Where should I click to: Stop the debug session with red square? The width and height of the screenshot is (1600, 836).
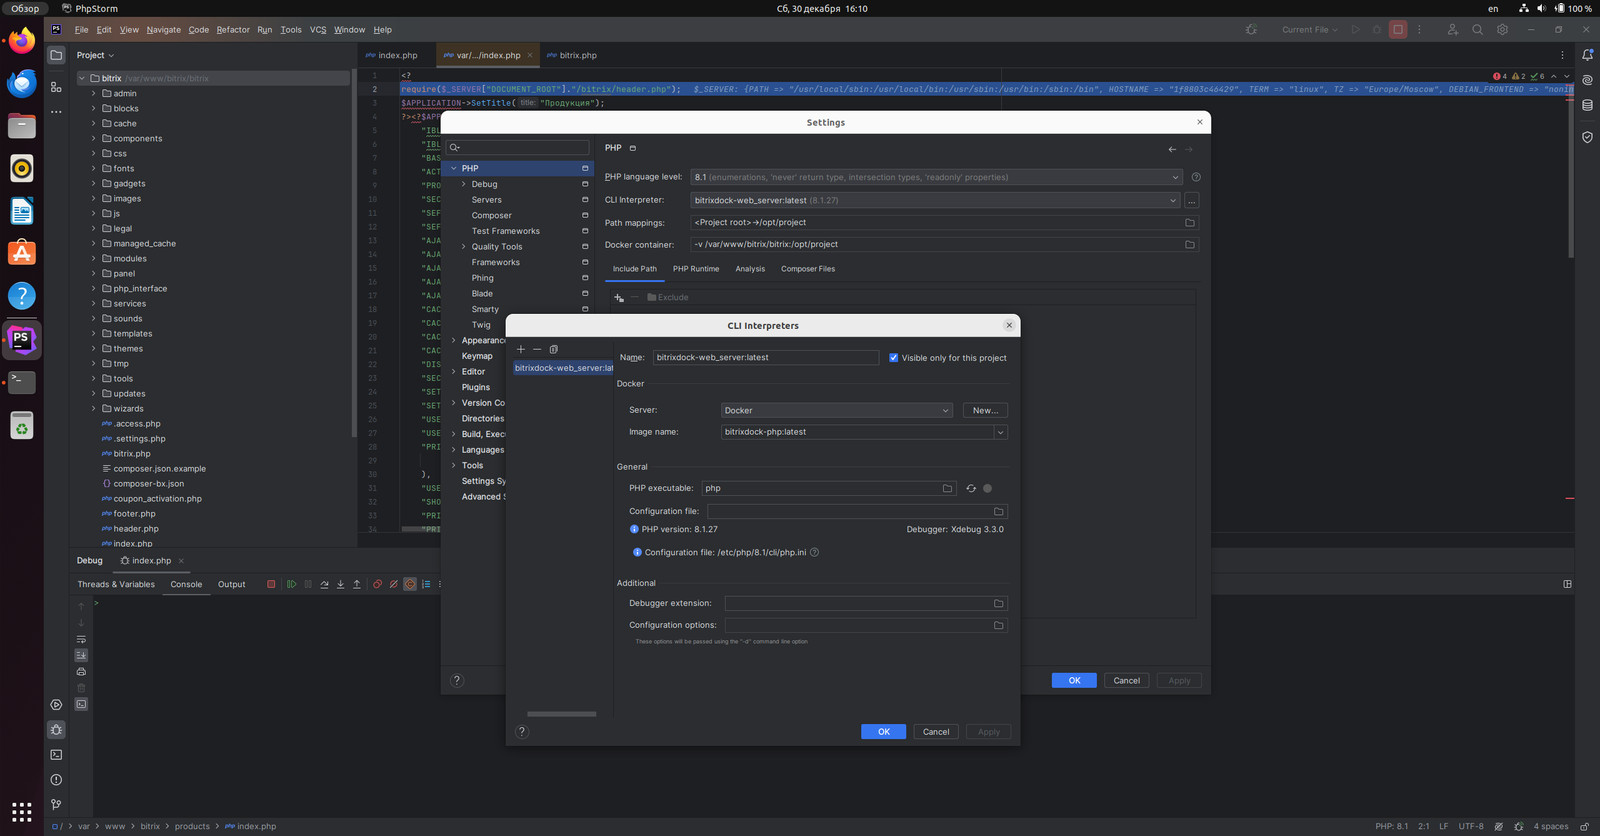(x=271, y=584)
